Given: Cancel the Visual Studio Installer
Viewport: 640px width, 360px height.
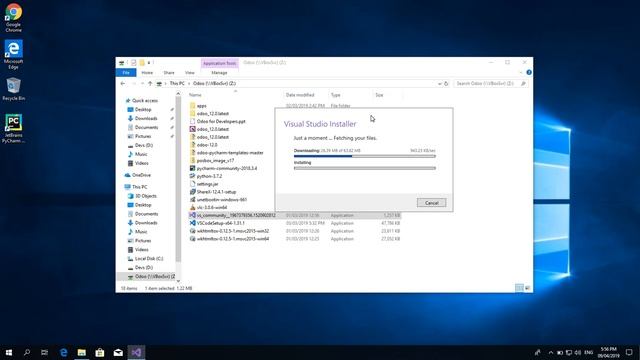Looking at the screenshot, I should (x=431, y=203).
